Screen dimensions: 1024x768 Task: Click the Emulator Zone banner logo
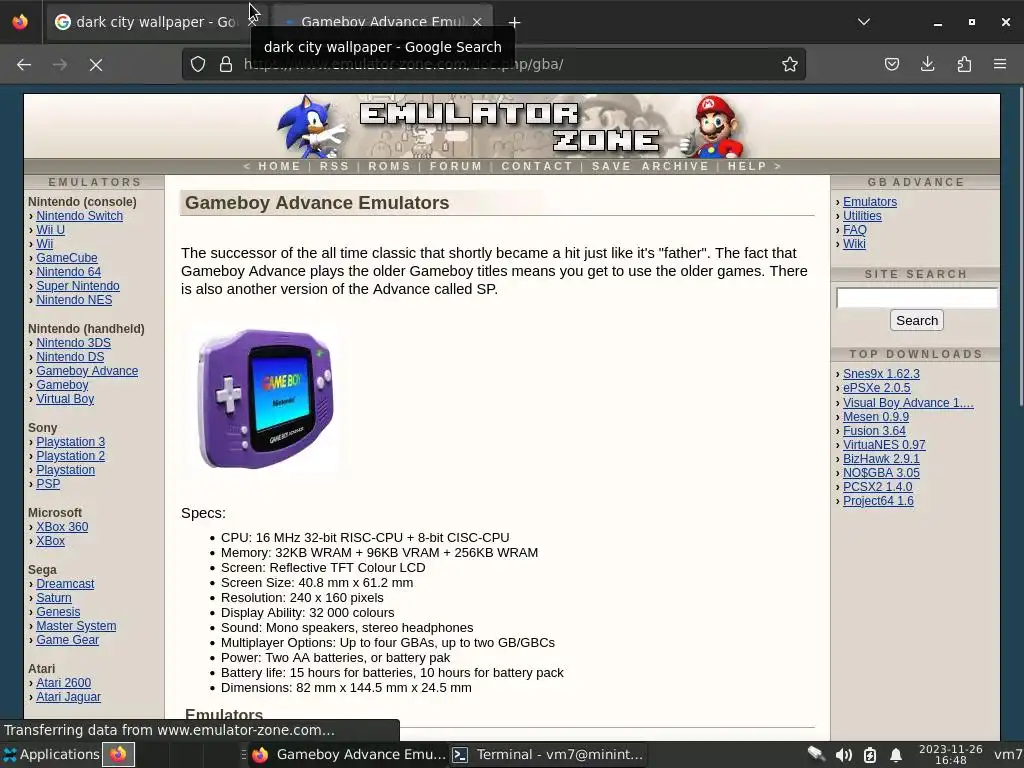click(511, 126)
